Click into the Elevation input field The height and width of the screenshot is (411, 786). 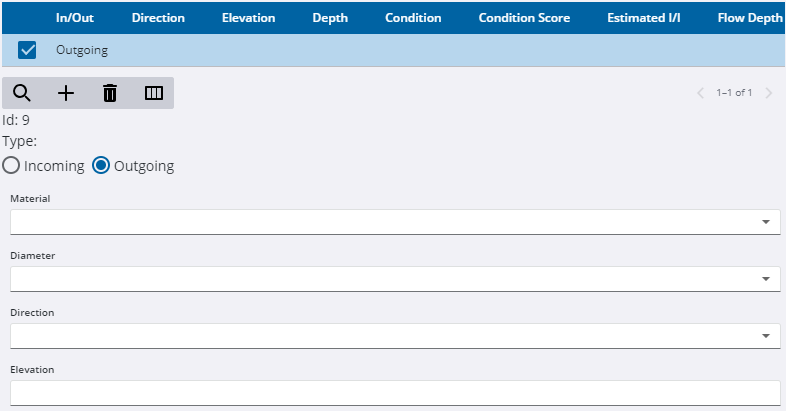(x=394, y=393)
